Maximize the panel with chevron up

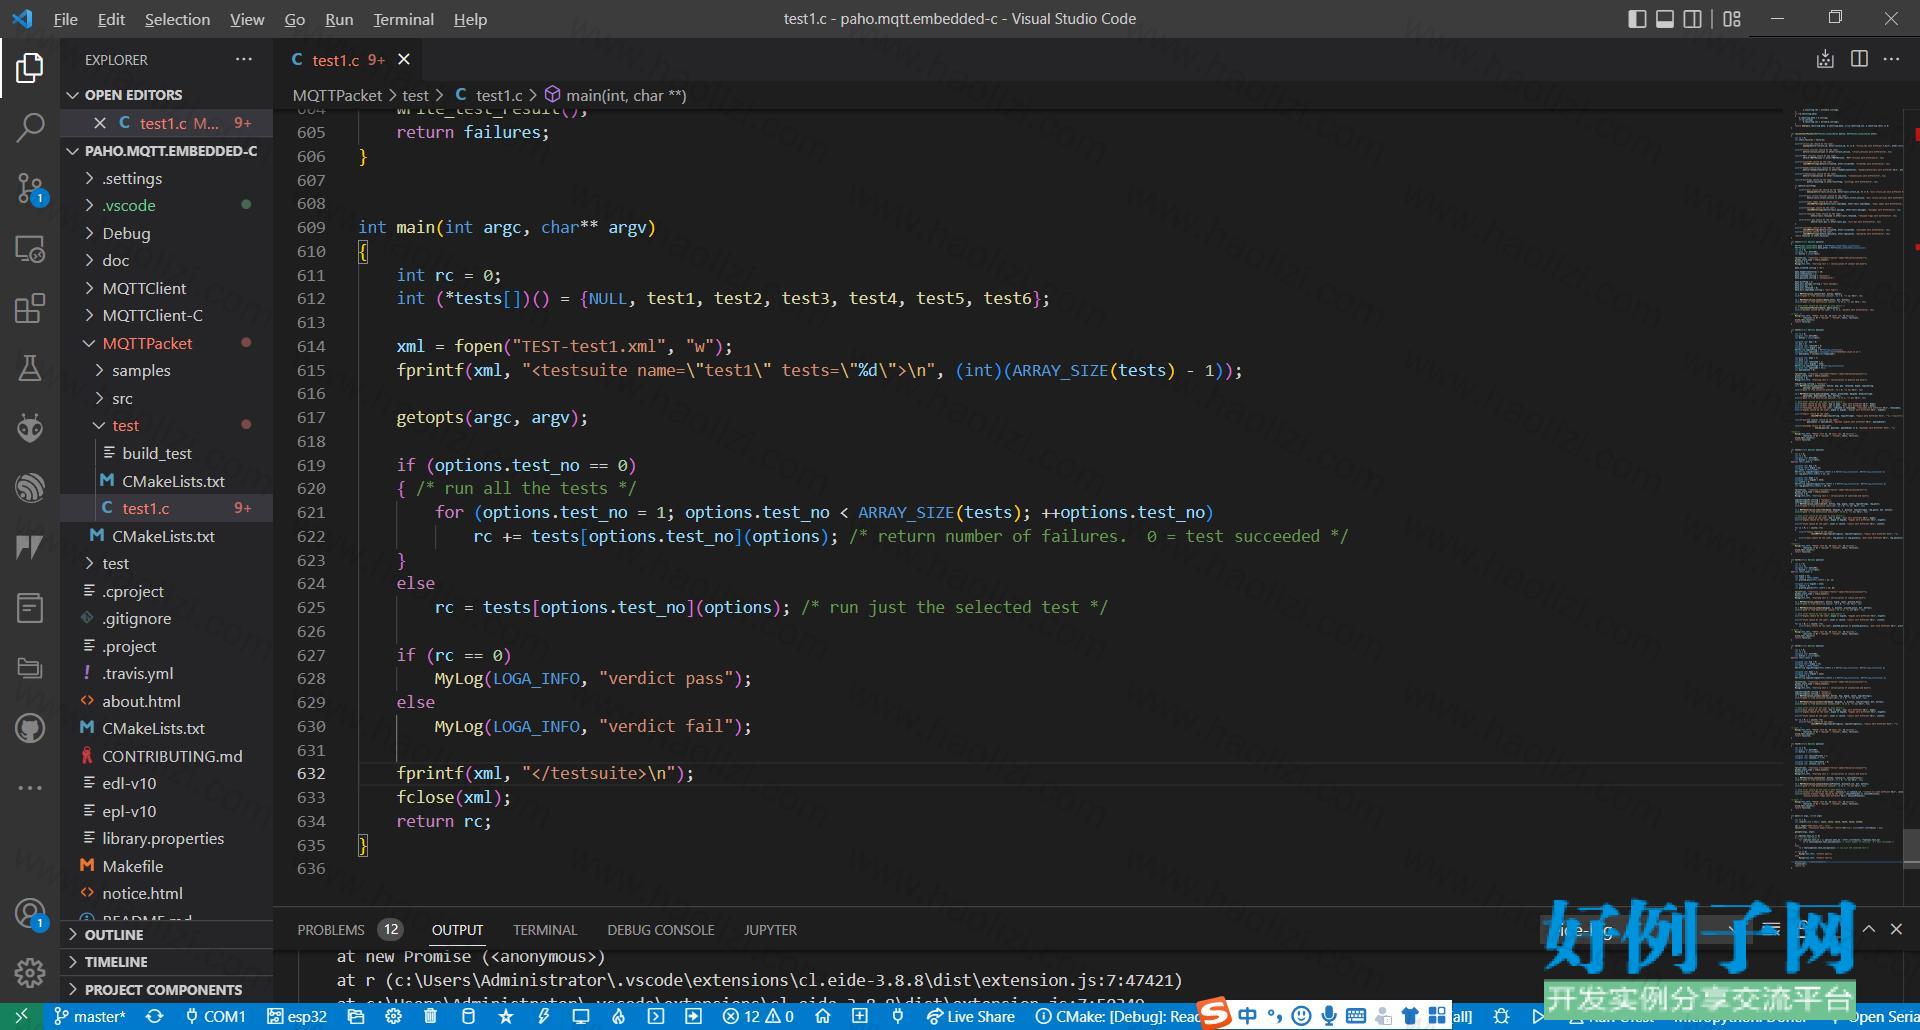click(1868, 929)
